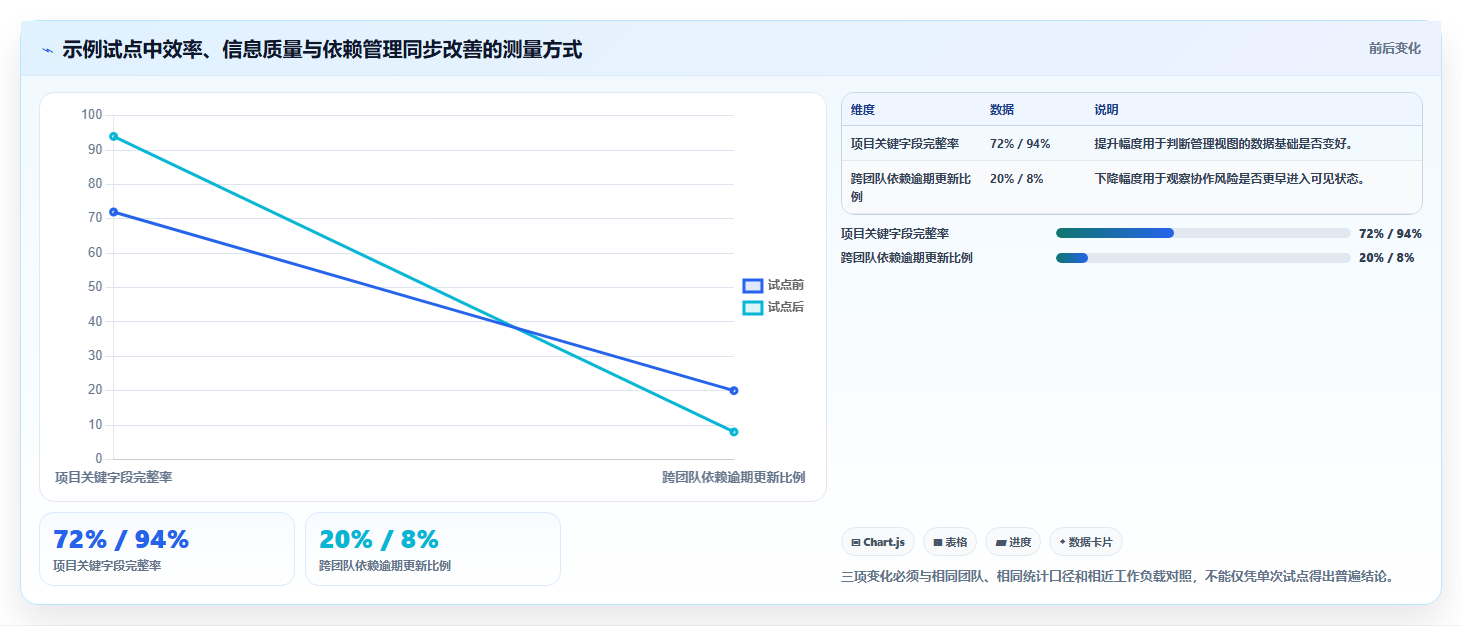Click x-axis label 项目关键字段完整率
1462x626 pixels.
point(113,478)
